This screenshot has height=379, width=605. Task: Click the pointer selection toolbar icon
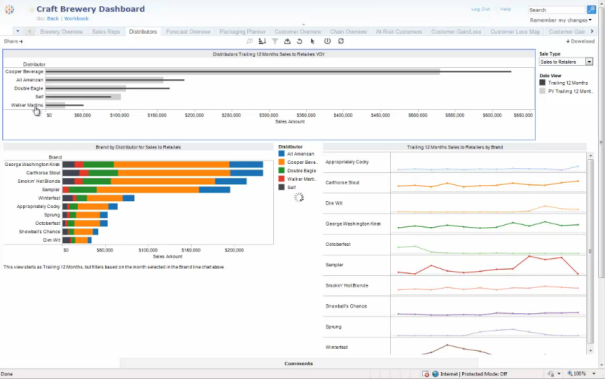tap(313, 41)
